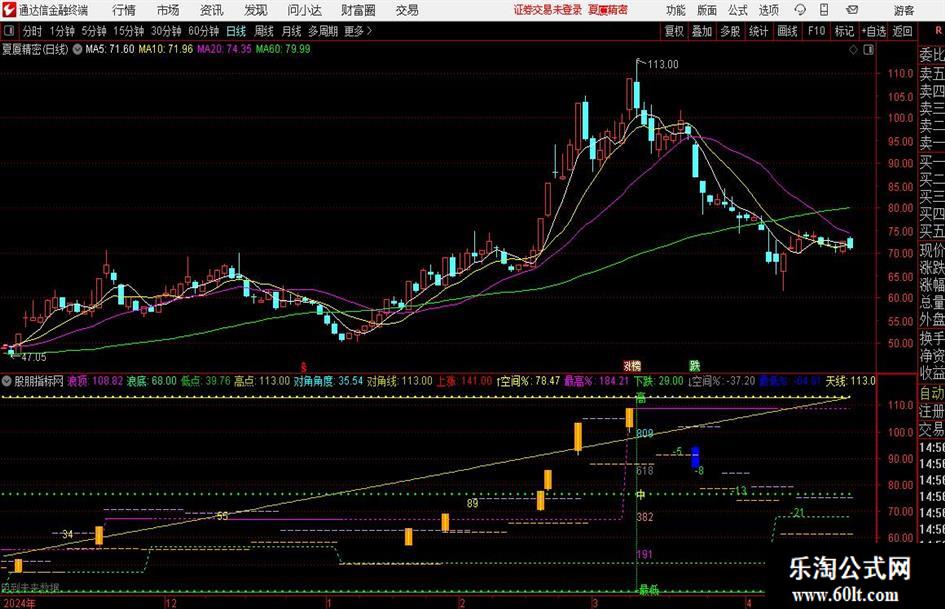This screenshot has width=945, height=609.
Task: Open the 行情 menu
Action: pos(124,10)
